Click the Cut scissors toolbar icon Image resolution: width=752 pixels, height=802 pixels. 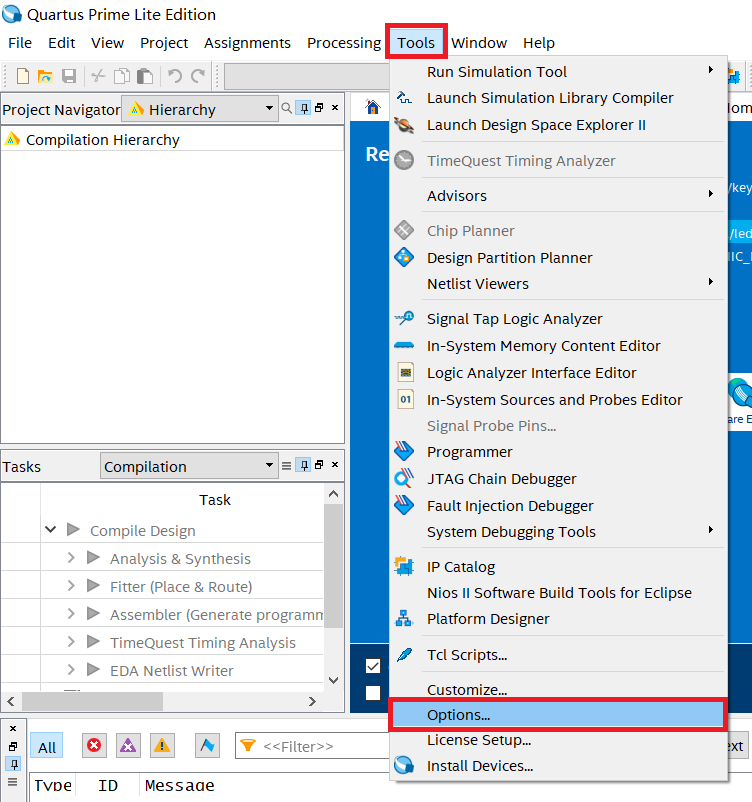coord(98,76)
